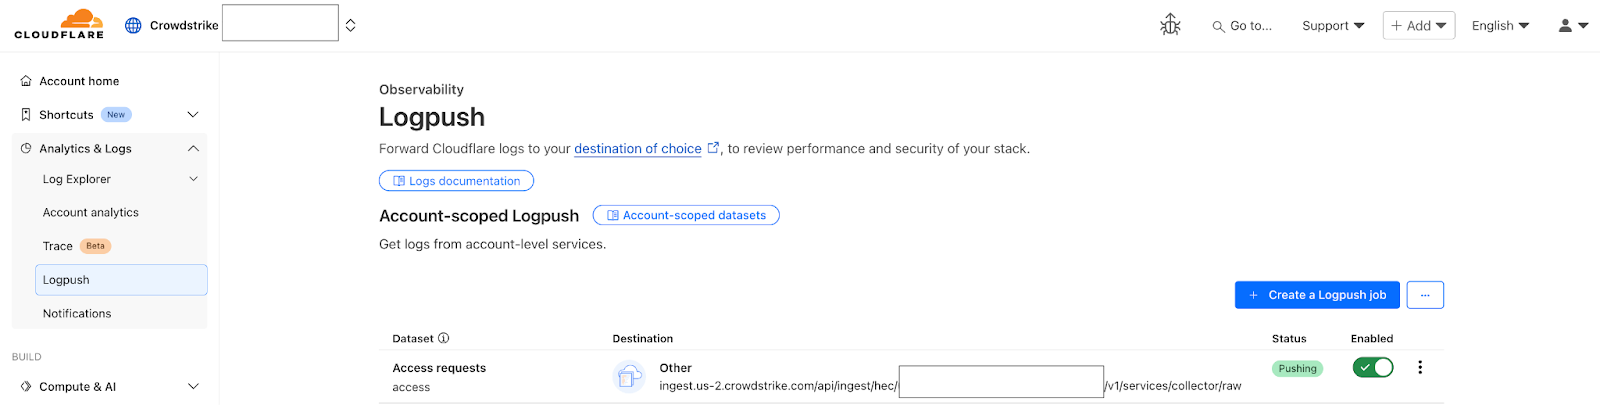Open the account switcher up-down arrows
This screenshot has width=1600, height=405.
pyautogui.click(x=351, y=25)
